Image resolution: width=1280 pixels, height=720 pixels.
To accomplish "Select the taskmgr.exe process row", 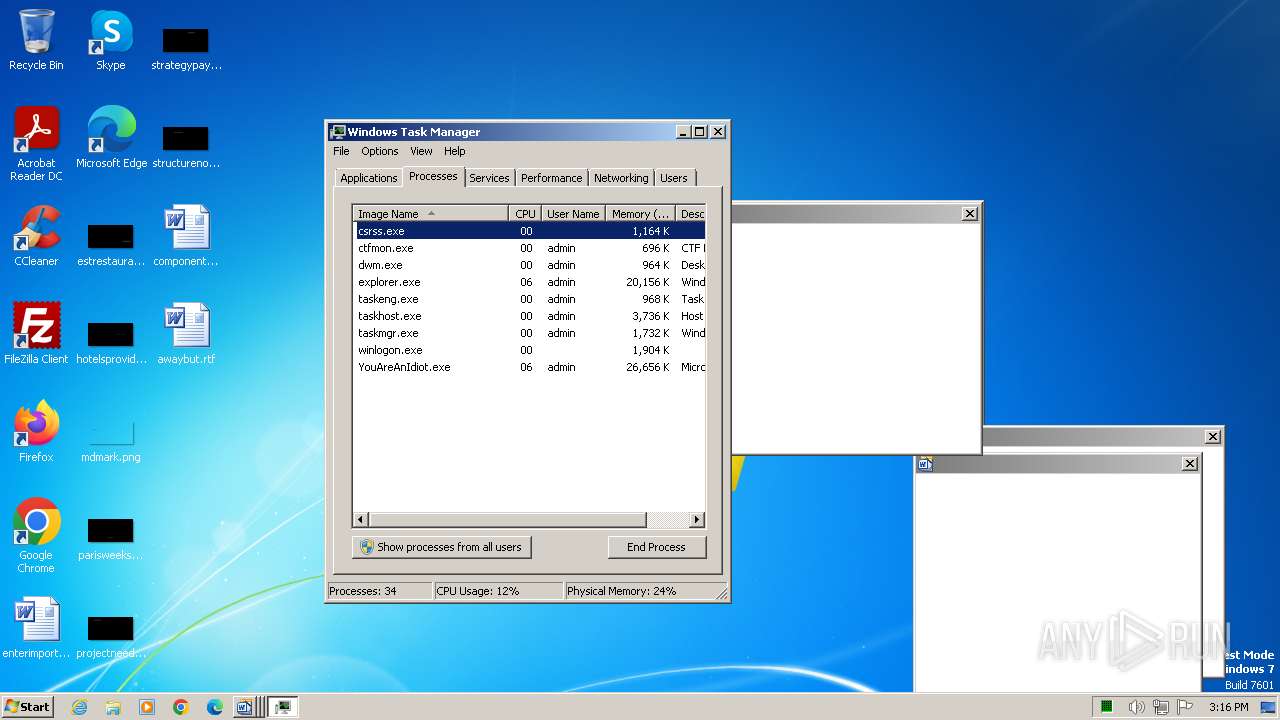I will (529, 333).
